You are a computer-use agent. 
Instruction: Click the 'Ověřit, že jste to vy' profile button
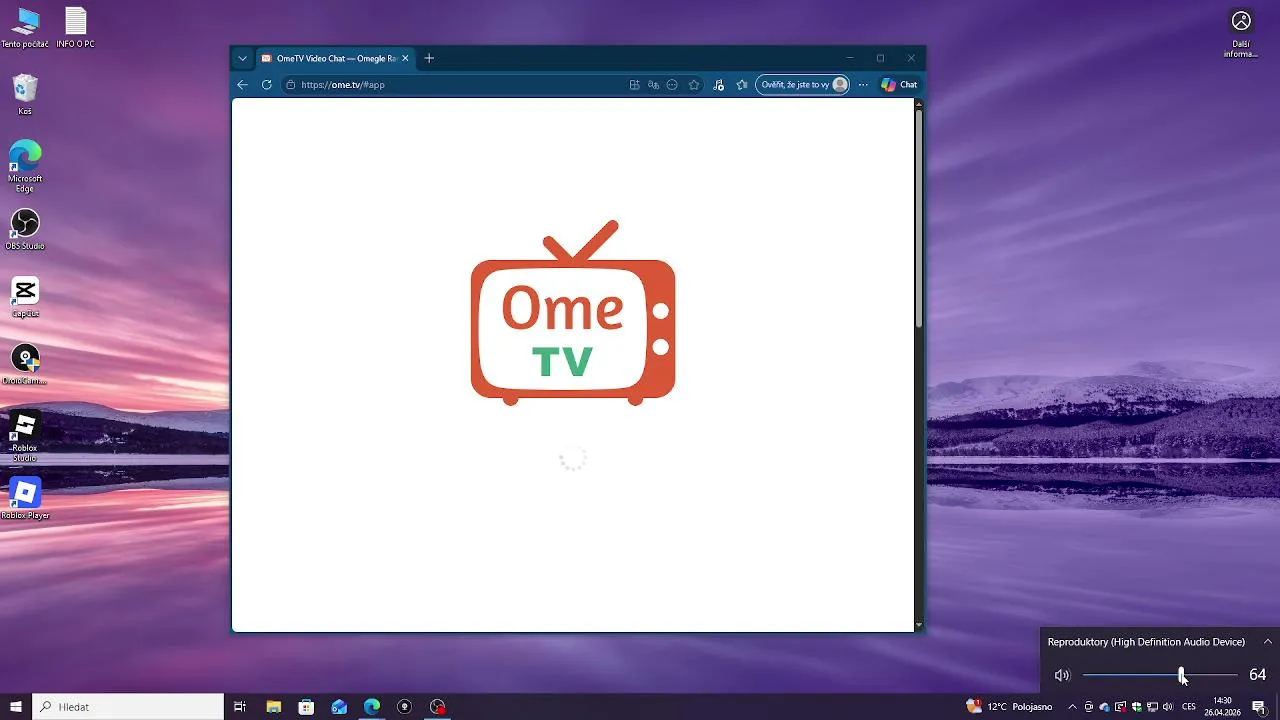(804, 85)
